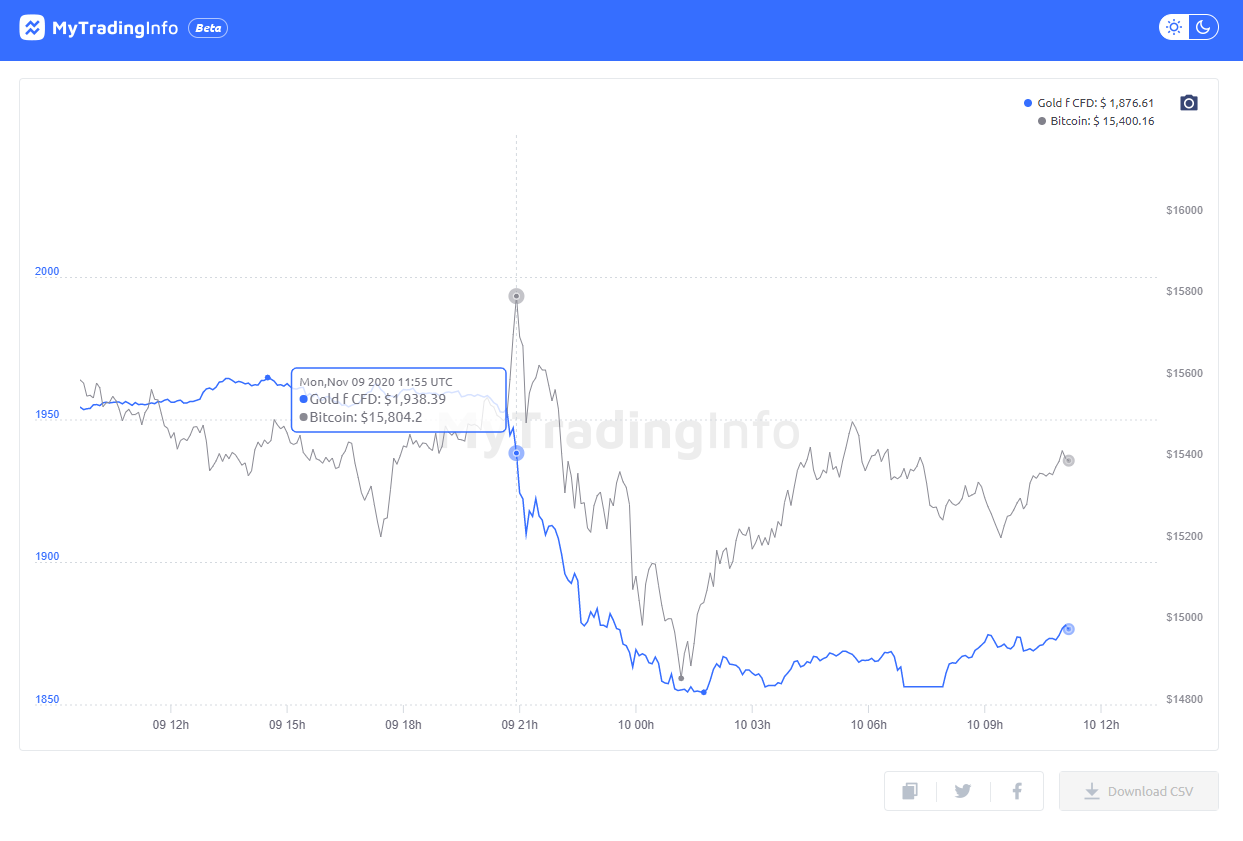Click Bitcoin's lowest point gray dot
This screenshot has width=1243, height=841.
pyautogui.click(x=681, y=678)
